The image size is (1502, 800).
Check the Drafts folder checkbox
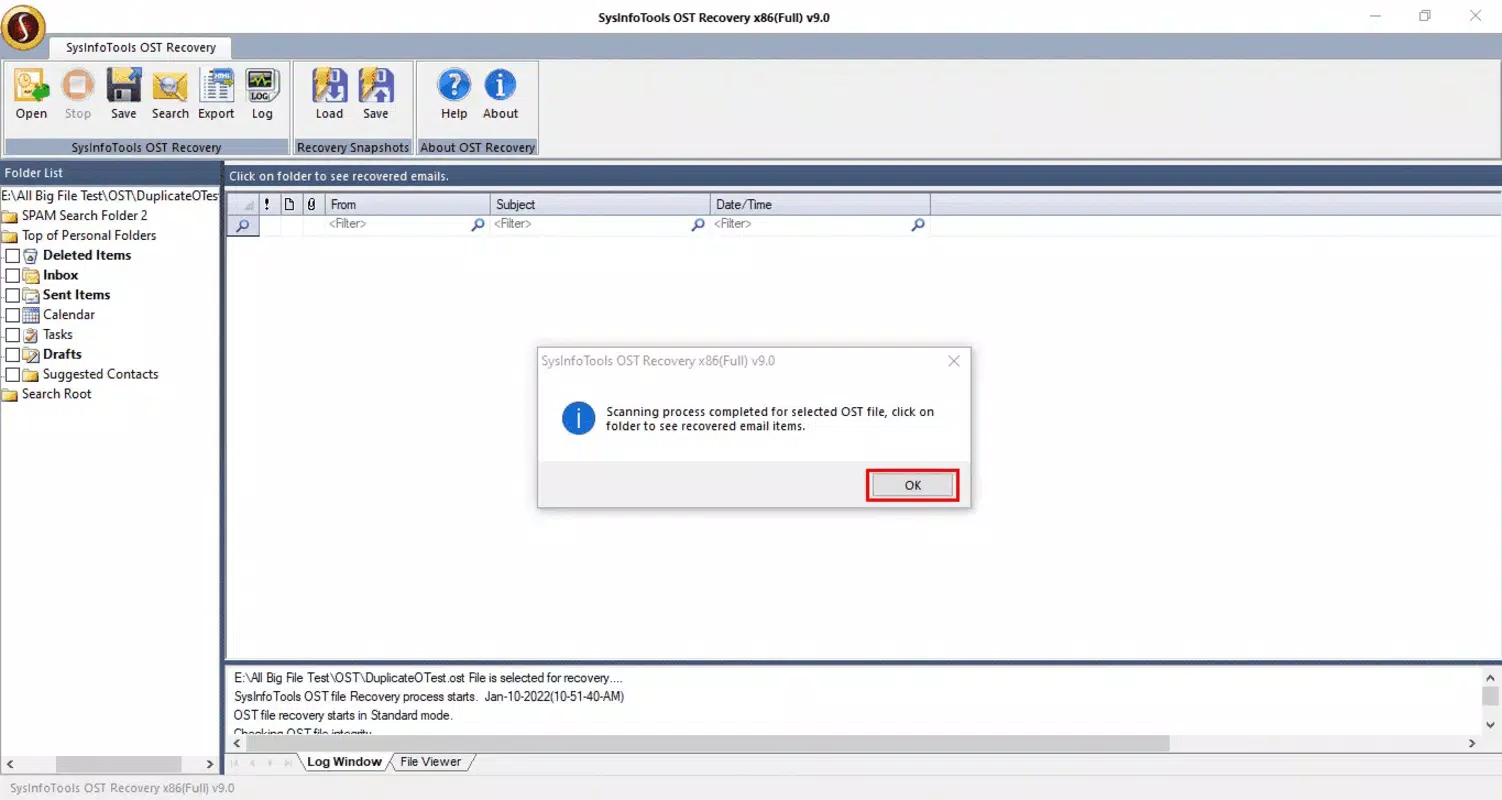[x=13, y=355]
